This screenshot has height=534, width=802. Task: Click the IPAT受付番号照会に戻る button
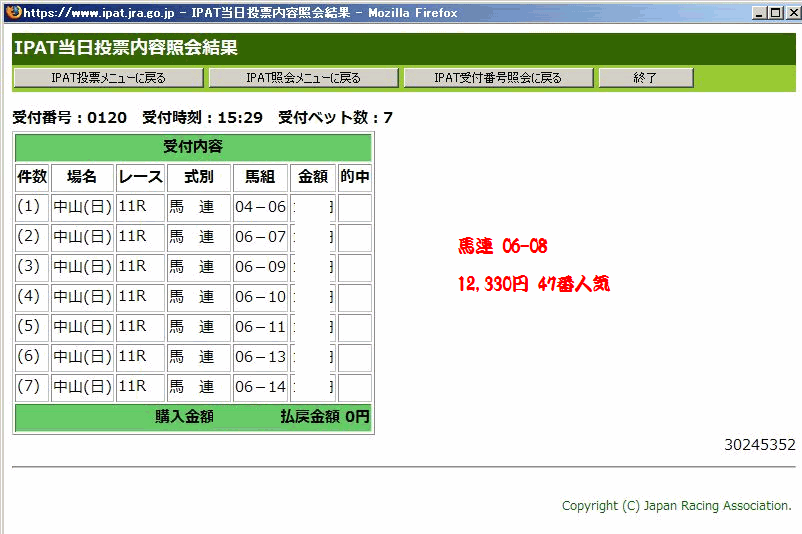(x=498, y=78)
